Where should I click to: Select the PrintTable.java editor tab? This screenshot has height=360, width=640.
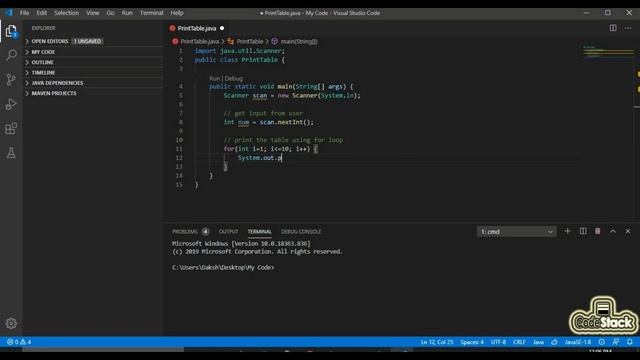pyautogui.click(x=197, y=28)
